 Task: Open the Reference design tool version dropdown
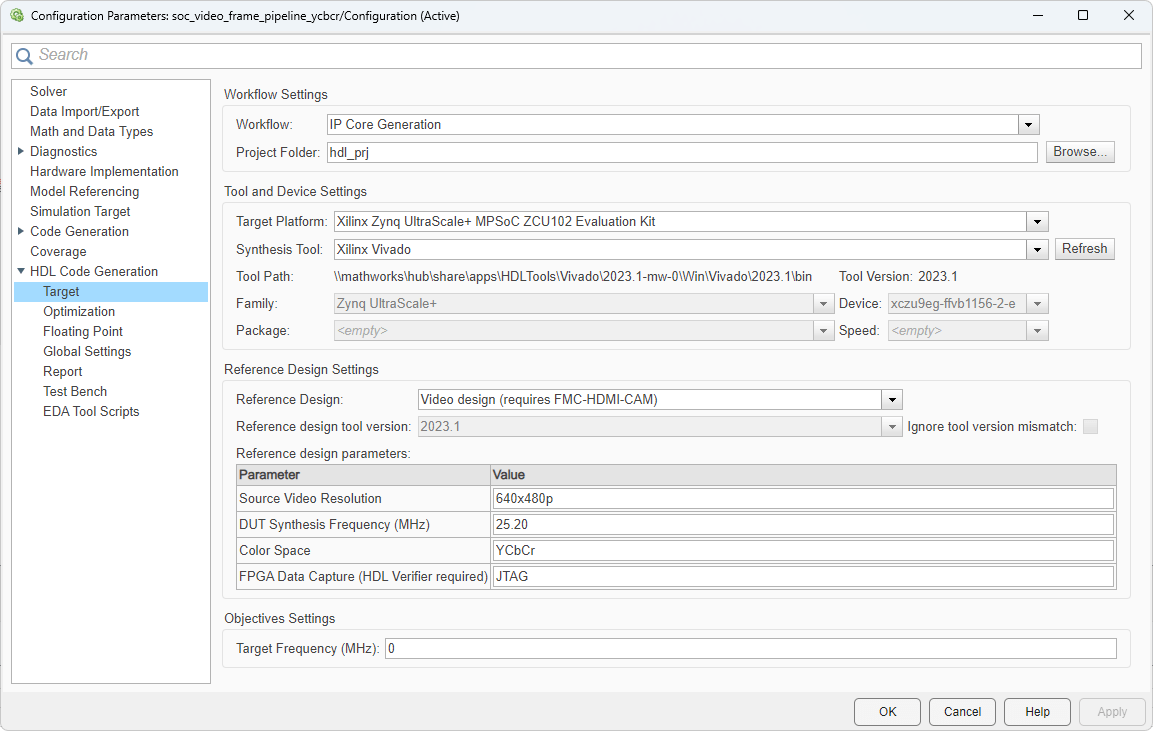[x=891, y=425]
